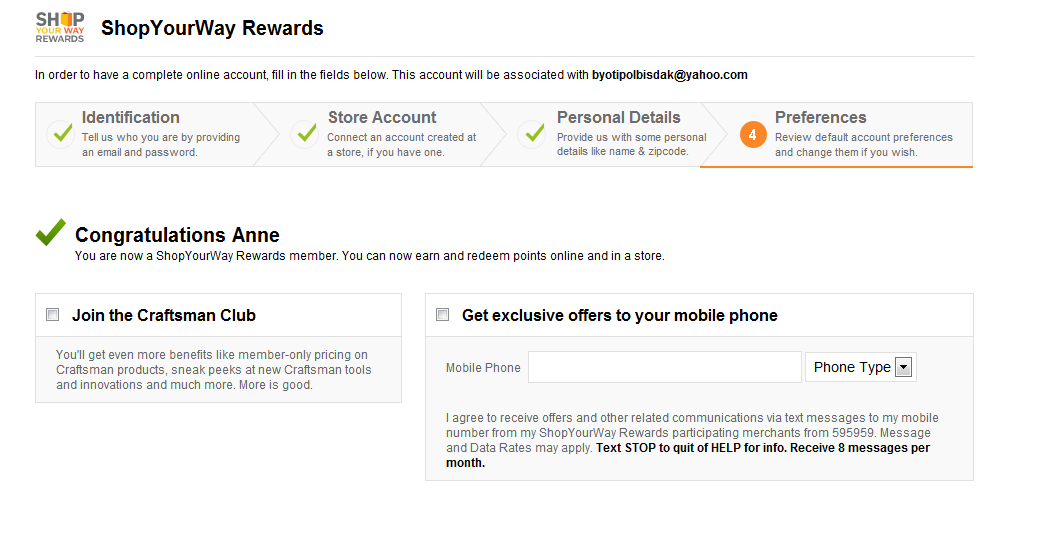This screenshot has width=1037, height=557.
Task: Go to the Identification step title
Action: click(x=131, y=117)
